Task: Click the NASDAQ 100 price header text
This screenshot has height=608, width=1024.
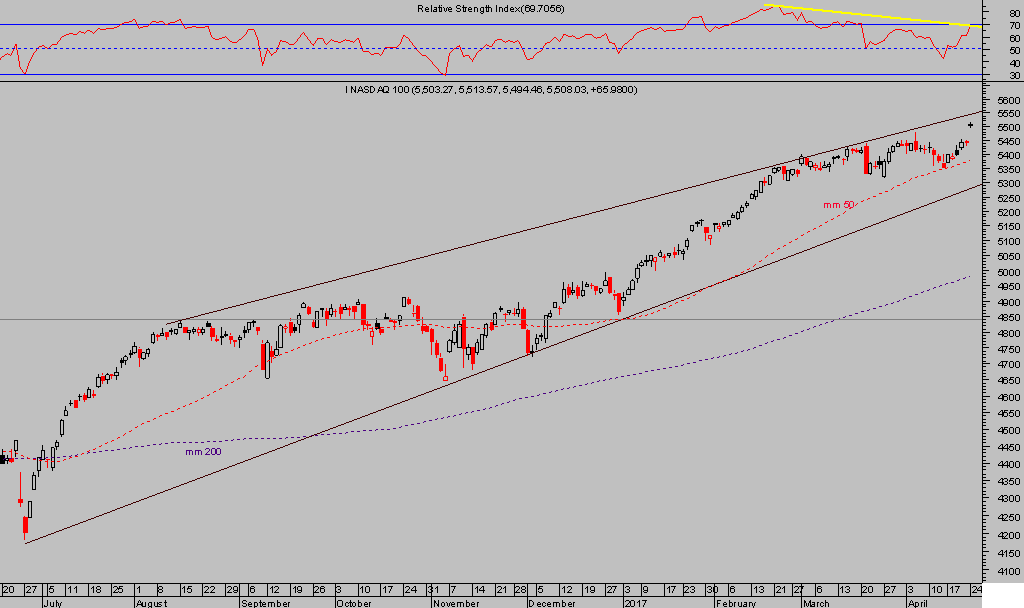Action: (491, 90)
